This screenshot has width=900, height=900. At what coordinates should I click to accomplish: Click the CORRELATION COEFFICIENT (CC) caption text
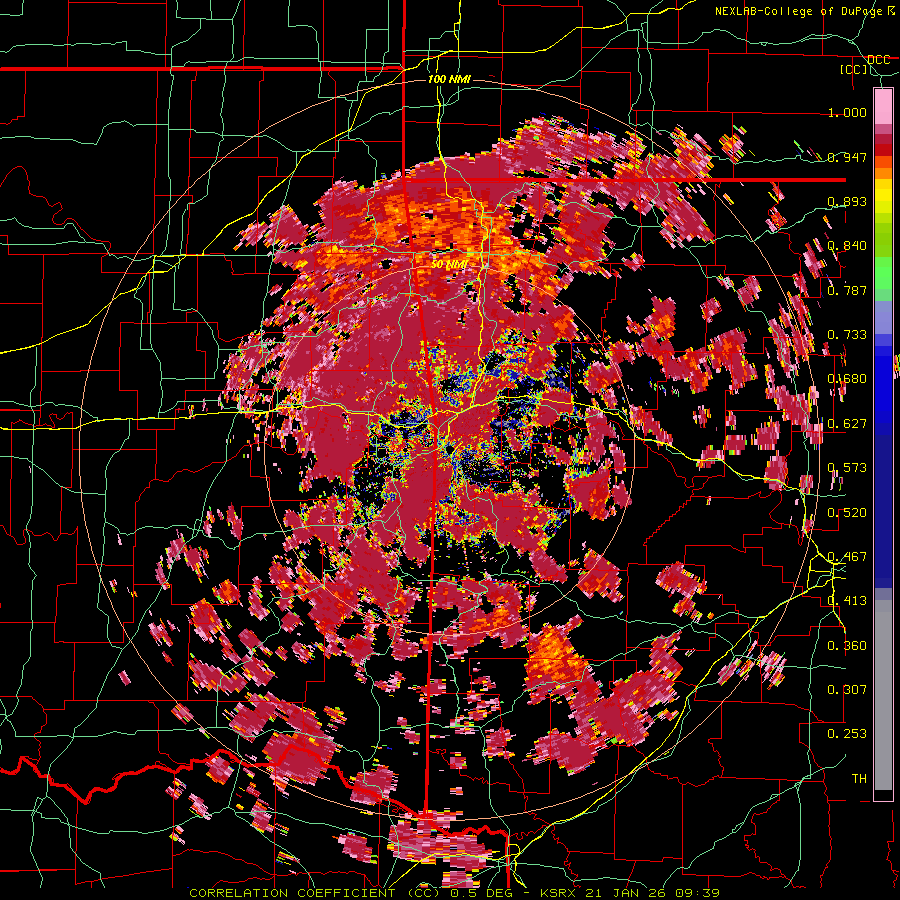[x=314, y=893]
